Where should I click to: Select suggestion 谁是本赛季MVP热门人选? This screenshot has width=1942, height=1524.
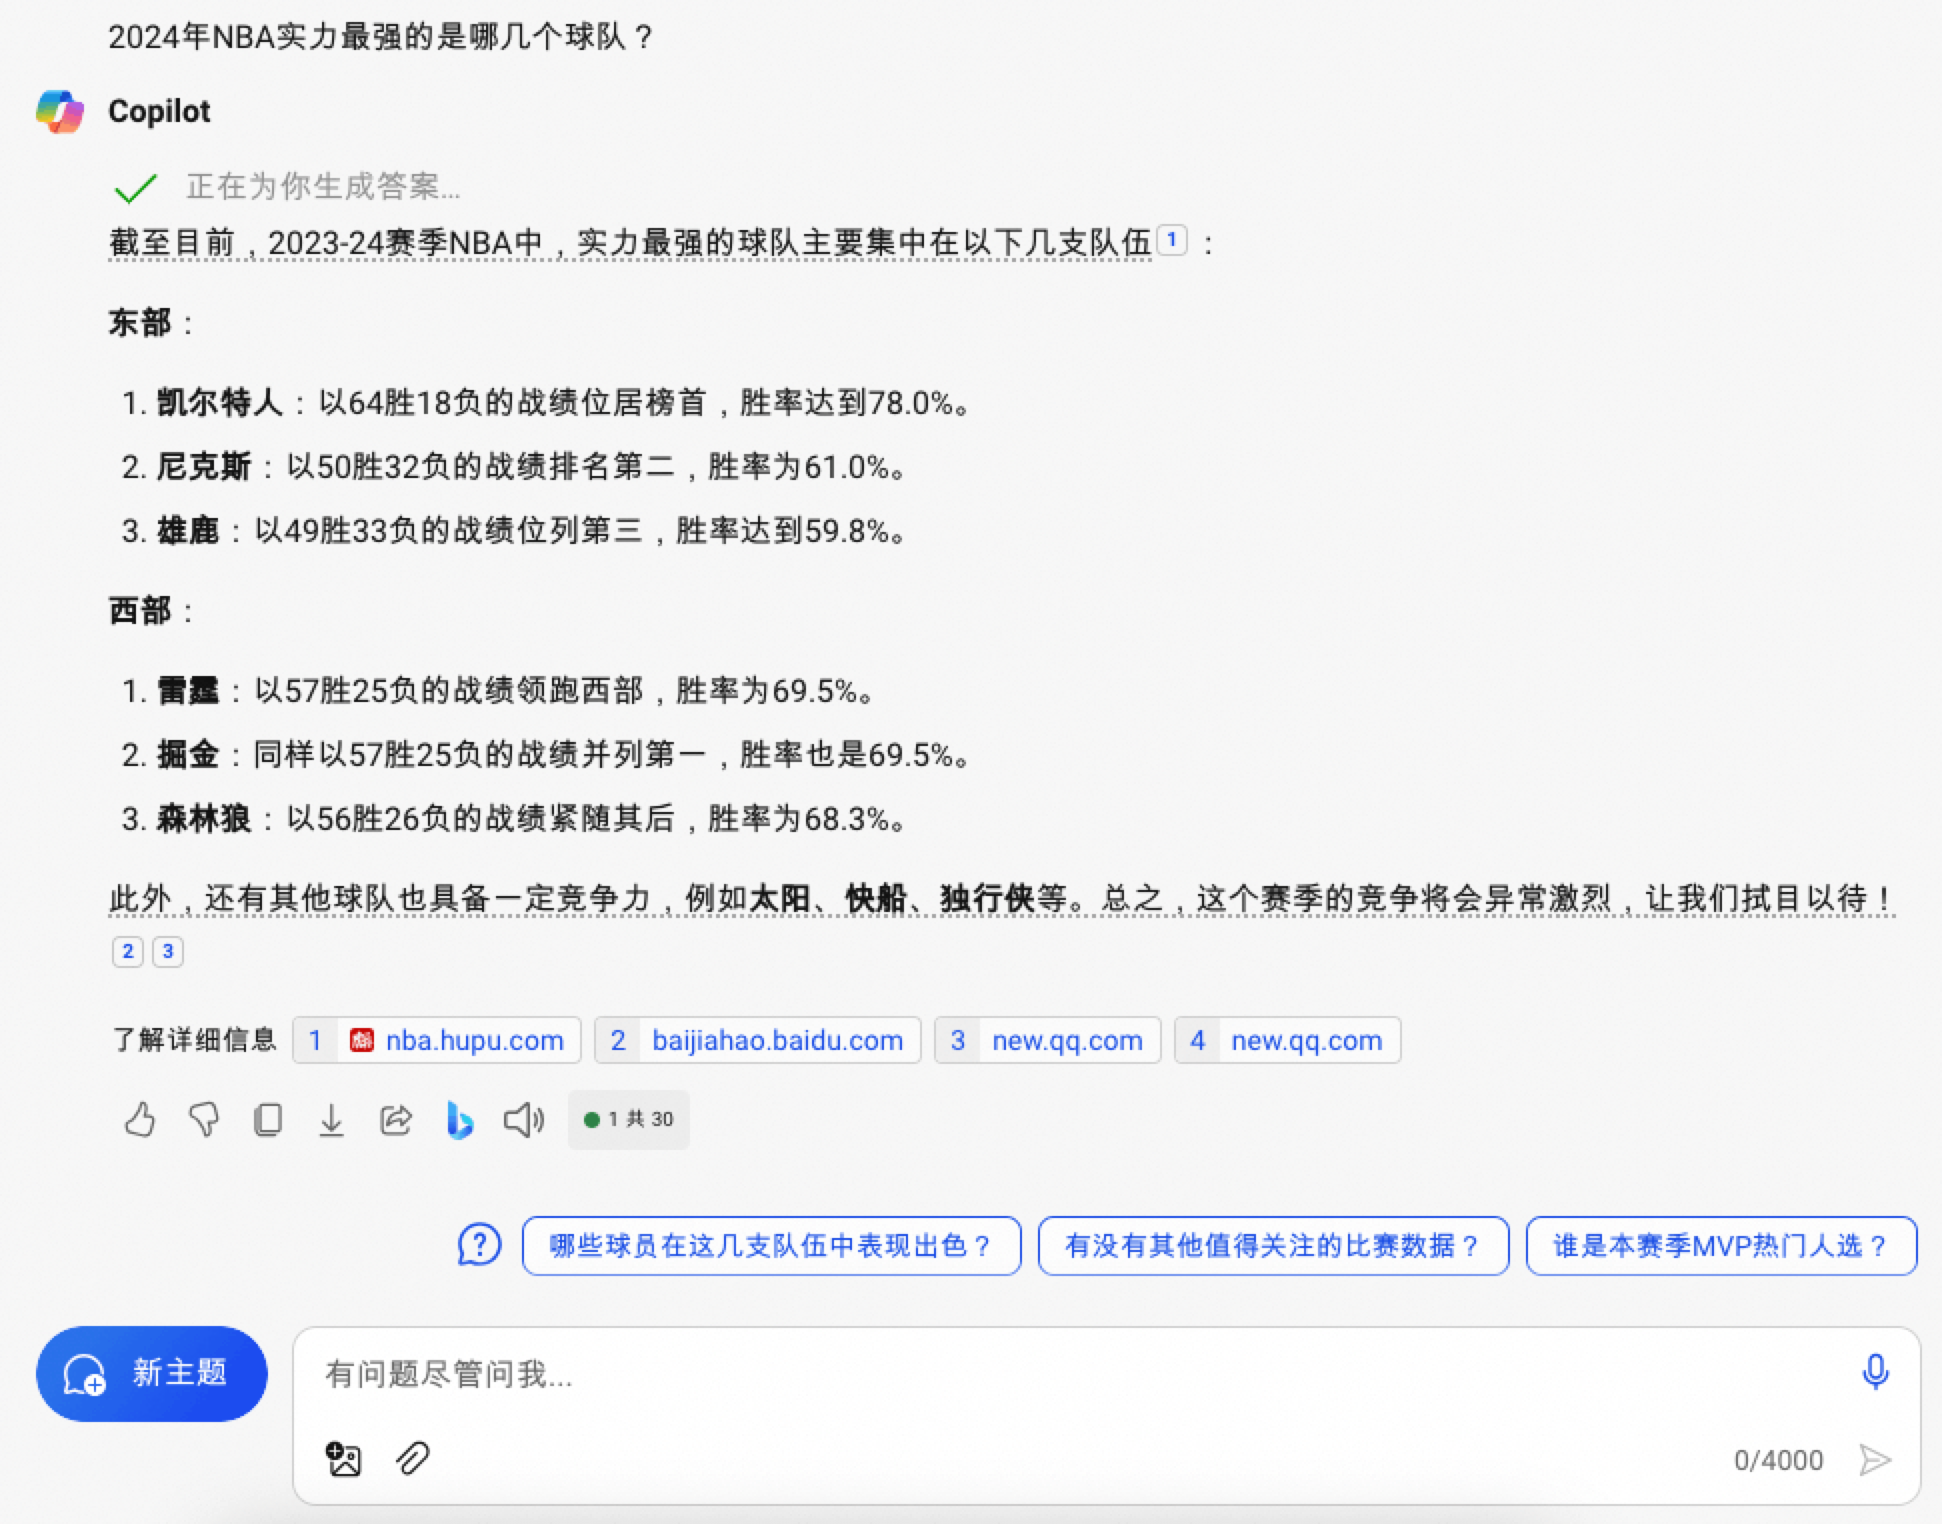coord(1720,1245)
